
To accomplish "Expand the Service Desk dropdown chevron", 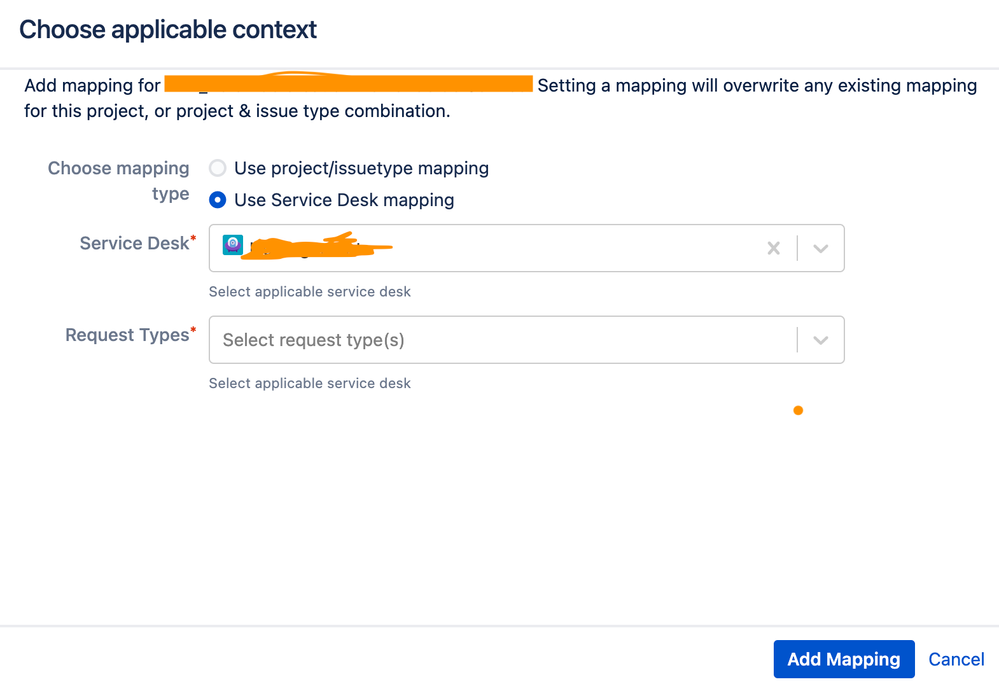I will point(821,248).
